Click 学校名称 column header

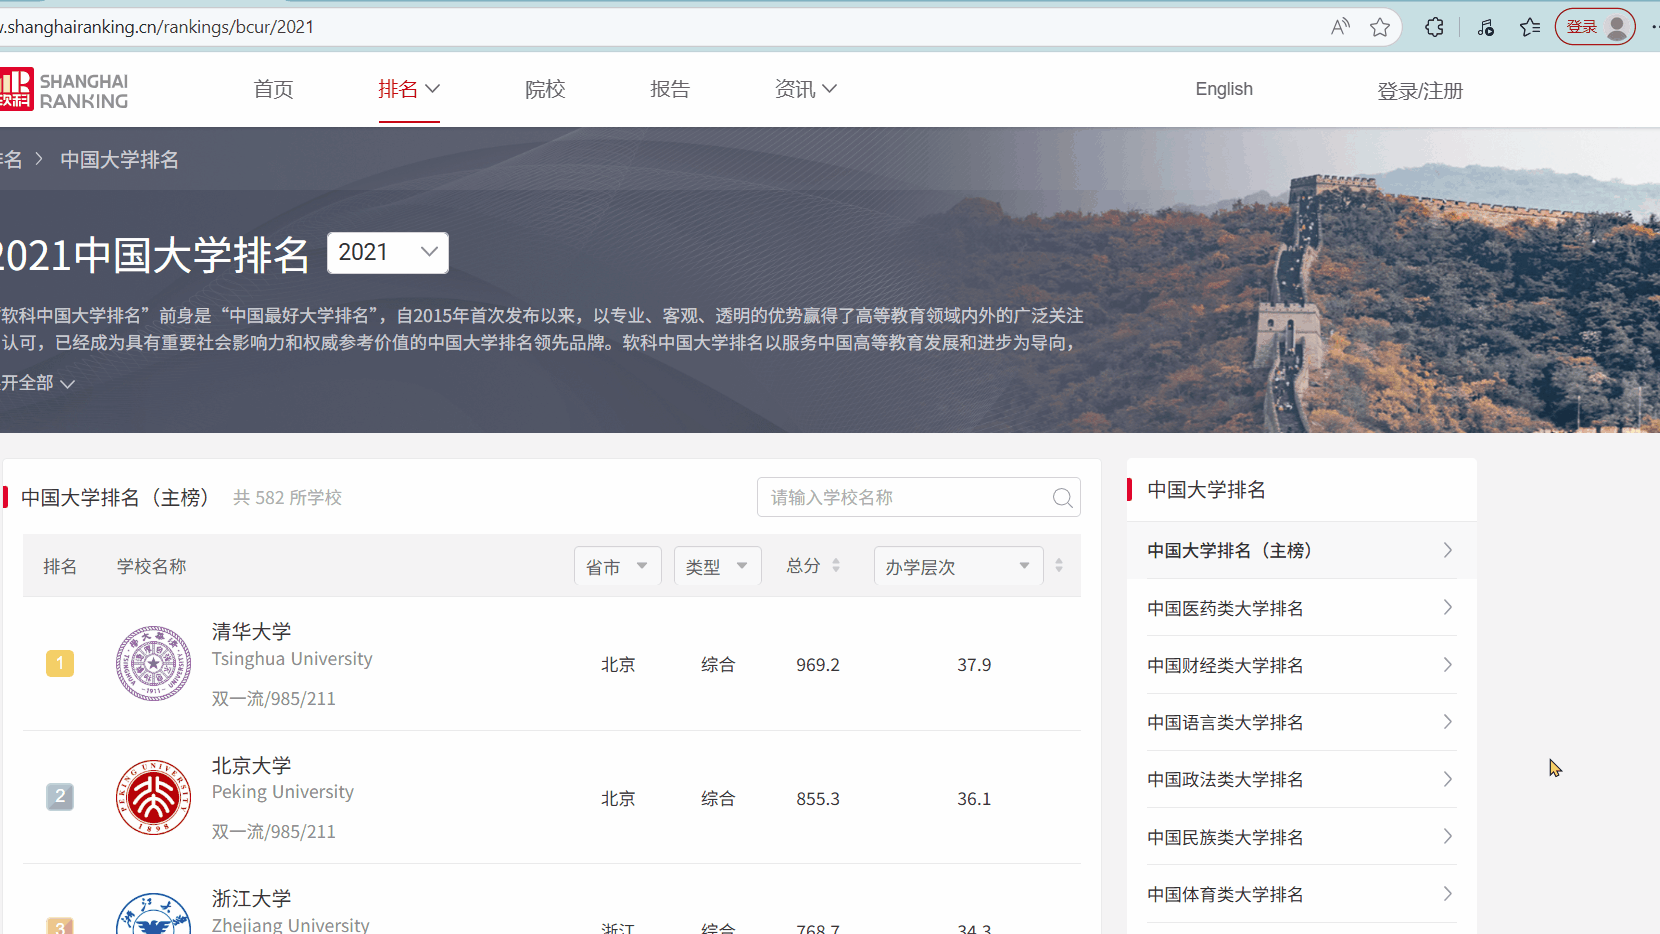tap(152, 567)
